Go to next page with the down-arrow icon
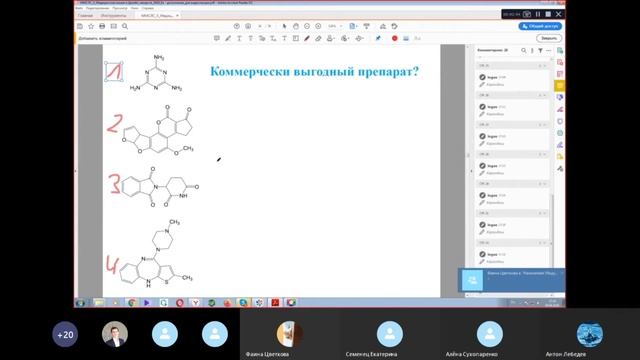This screenshot has height=360, width=640. [x=248, y=26]
